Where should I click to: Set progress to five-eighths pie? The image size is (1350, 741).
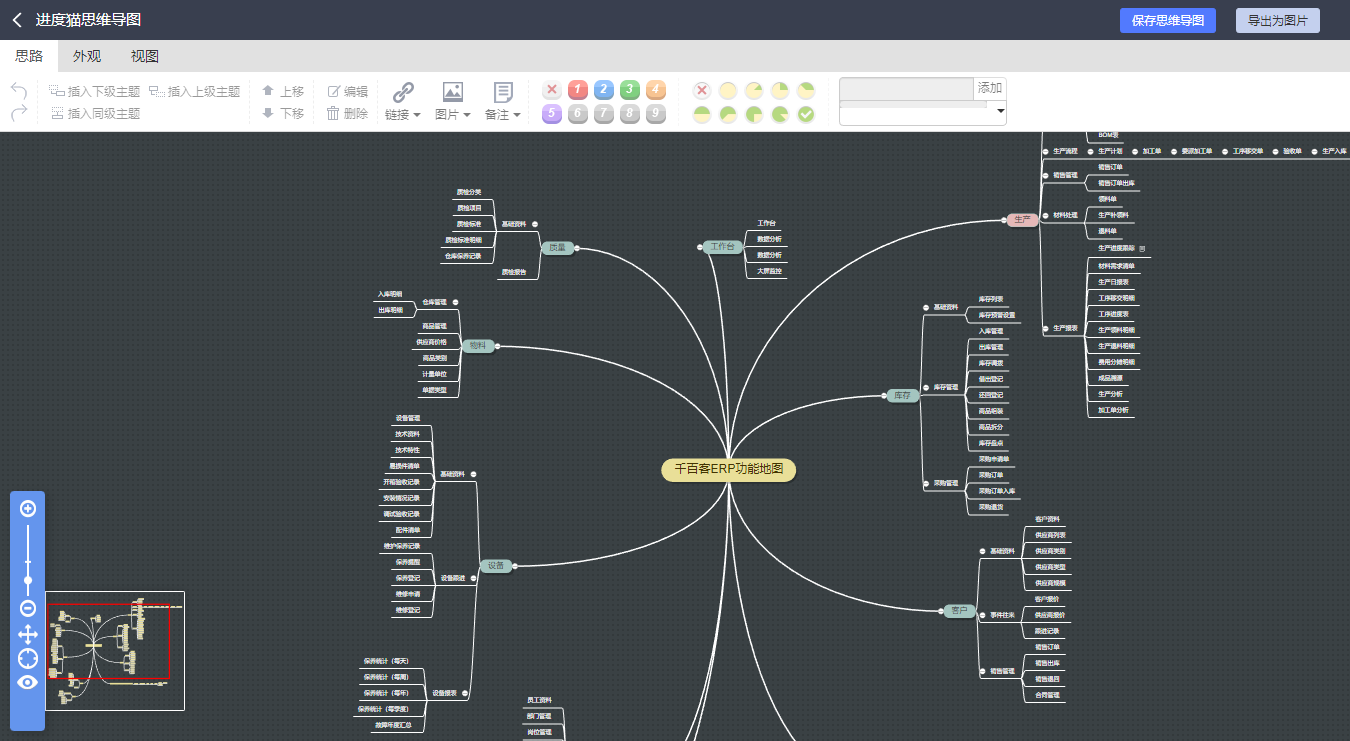(728, 115)
